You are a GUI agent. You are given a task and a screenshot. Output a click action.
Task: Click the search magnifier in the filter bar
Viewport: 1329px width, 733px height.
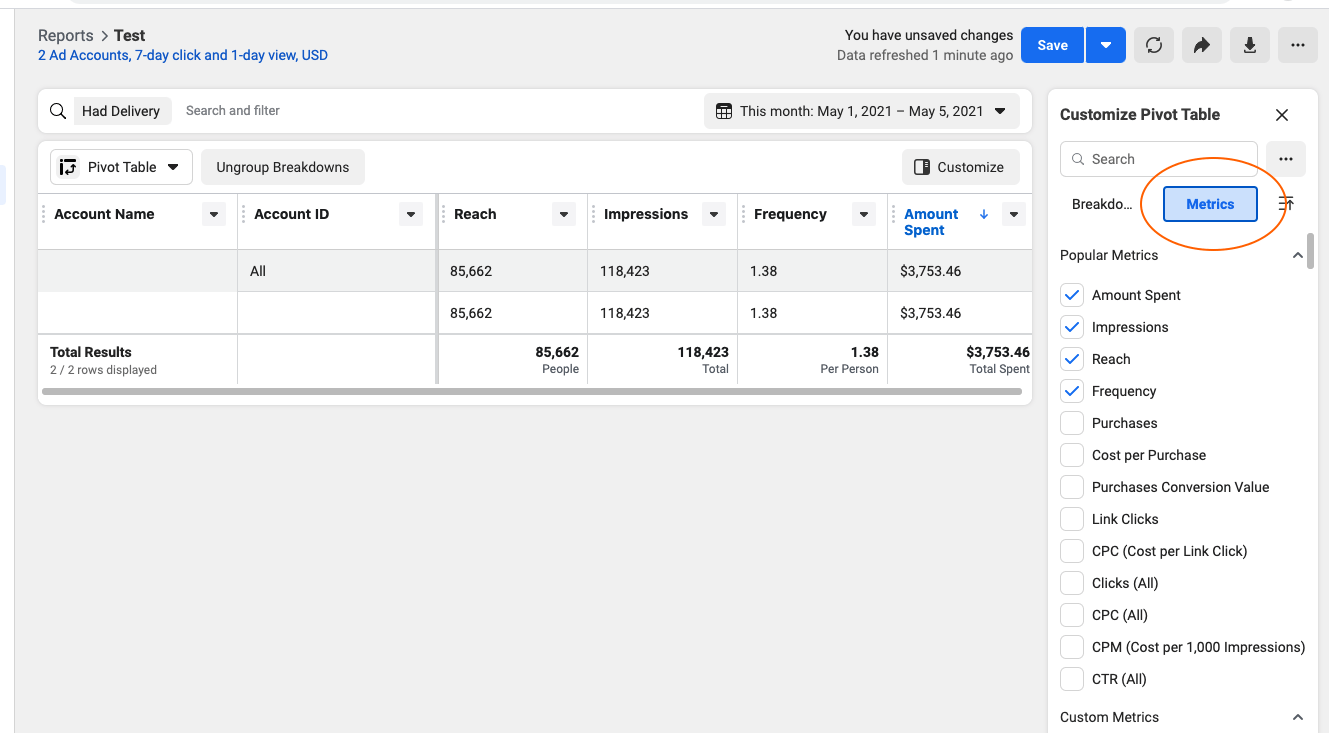[x=57, y=110]
